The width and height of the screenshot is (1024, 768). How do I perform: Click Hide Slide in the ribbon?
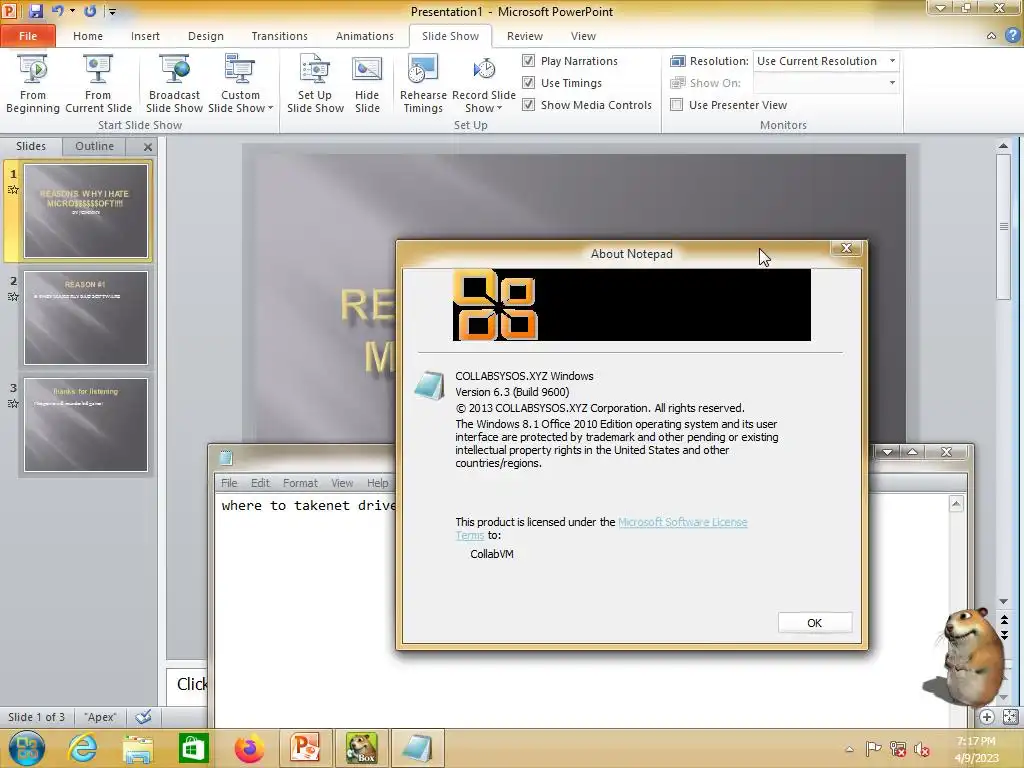tap(367, 84)
